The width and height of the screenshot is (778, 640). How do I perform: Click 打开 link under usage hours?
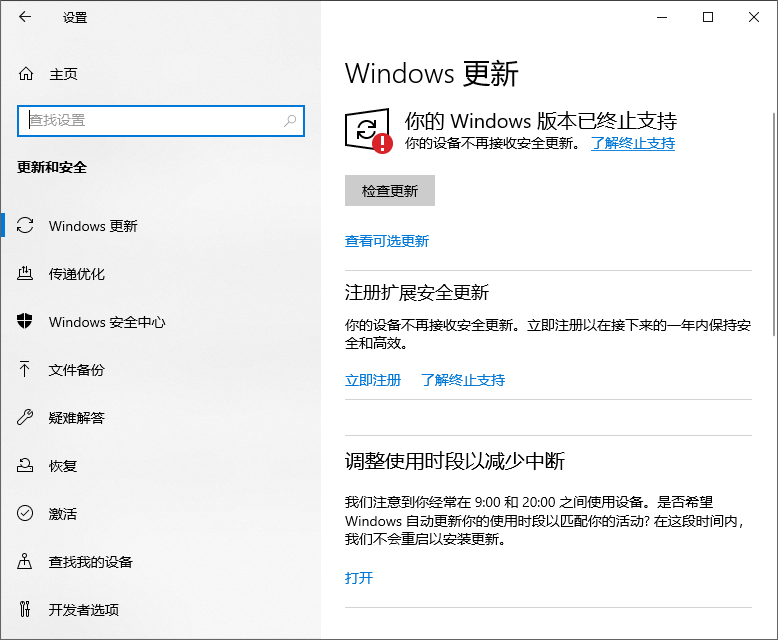click(359, 577)
